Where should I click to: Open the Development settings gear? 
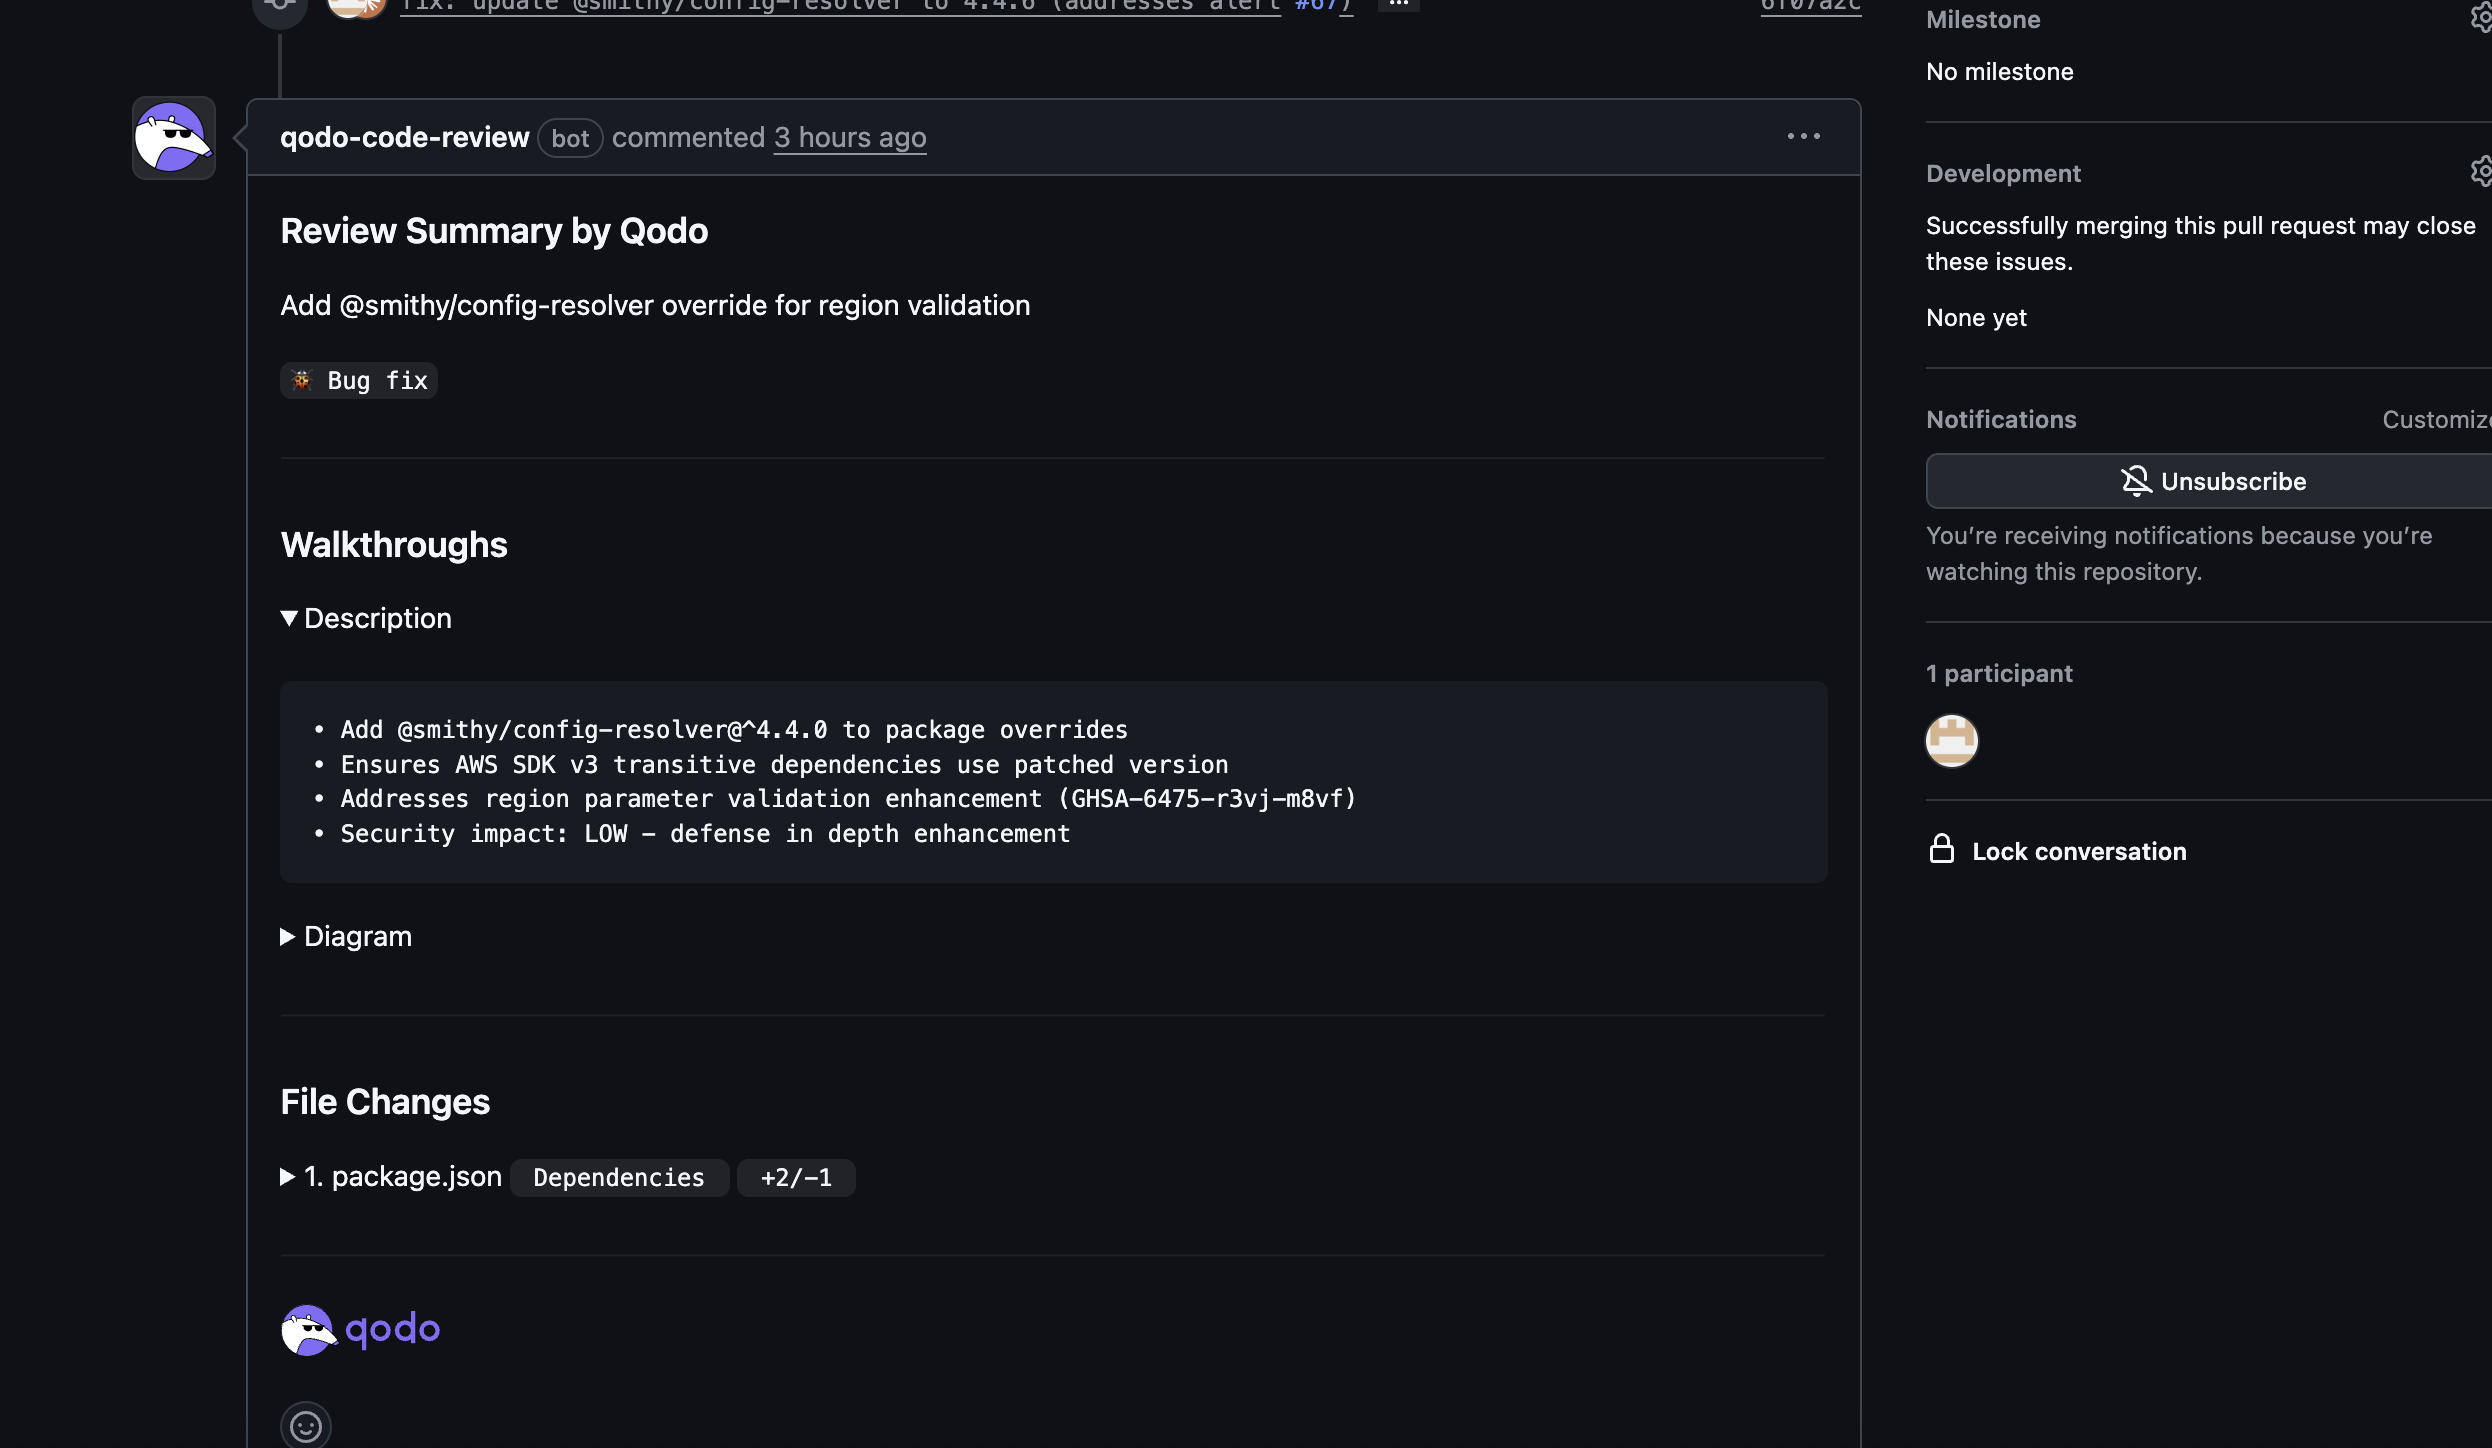(x=2481, y=172)
